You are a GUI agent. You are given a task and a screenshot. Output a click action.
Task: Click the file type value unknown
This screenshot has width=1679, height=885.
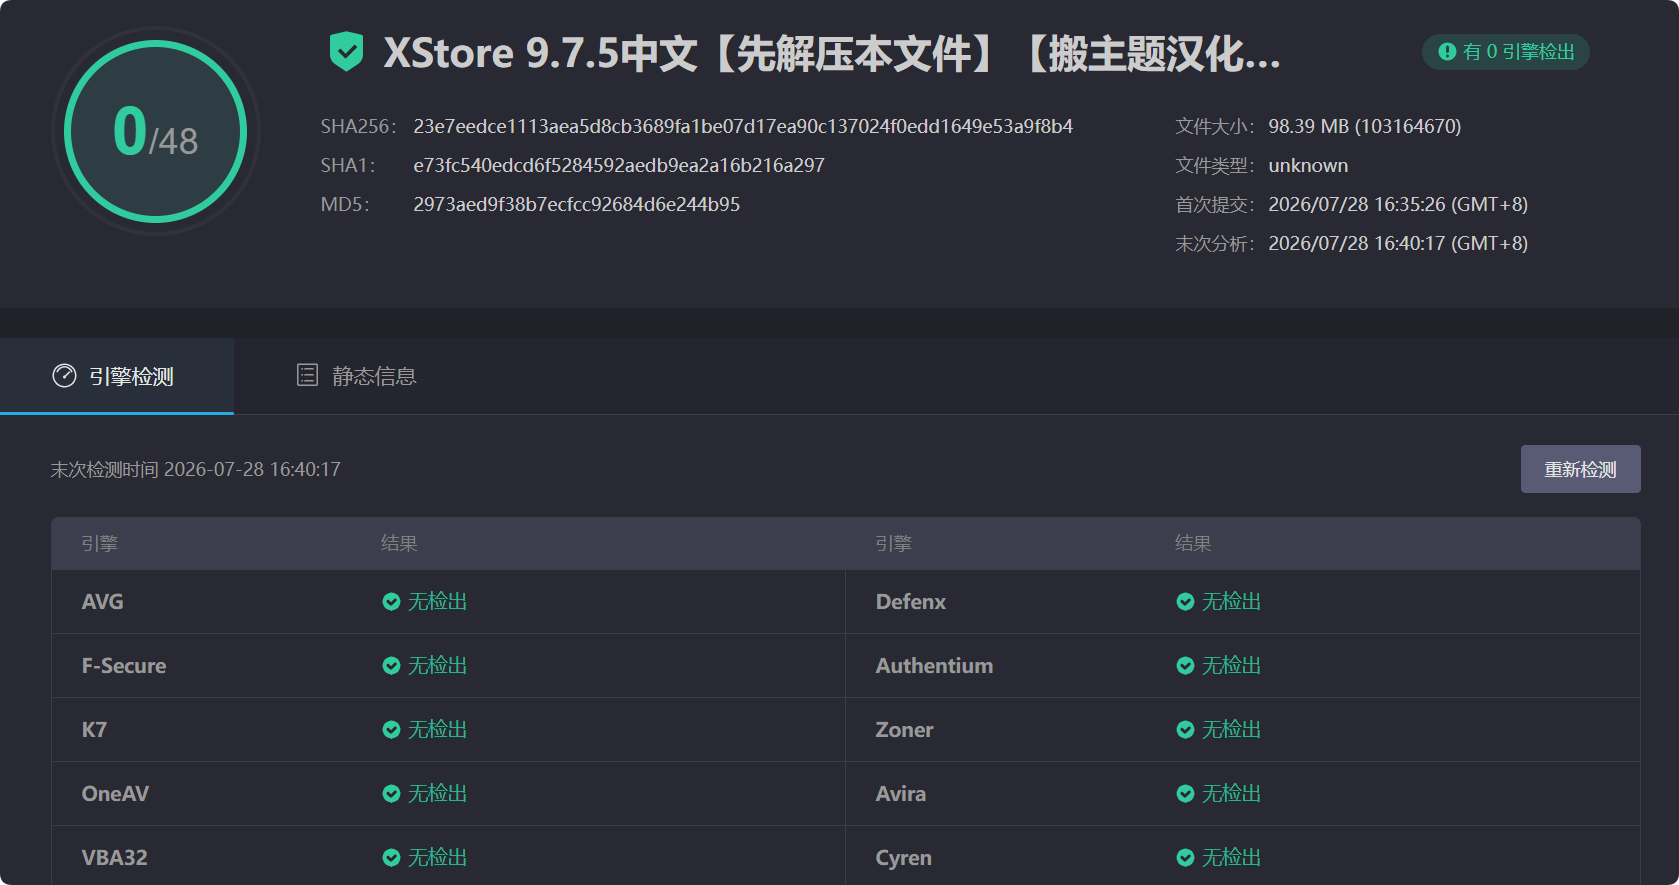coord(1308,166)
